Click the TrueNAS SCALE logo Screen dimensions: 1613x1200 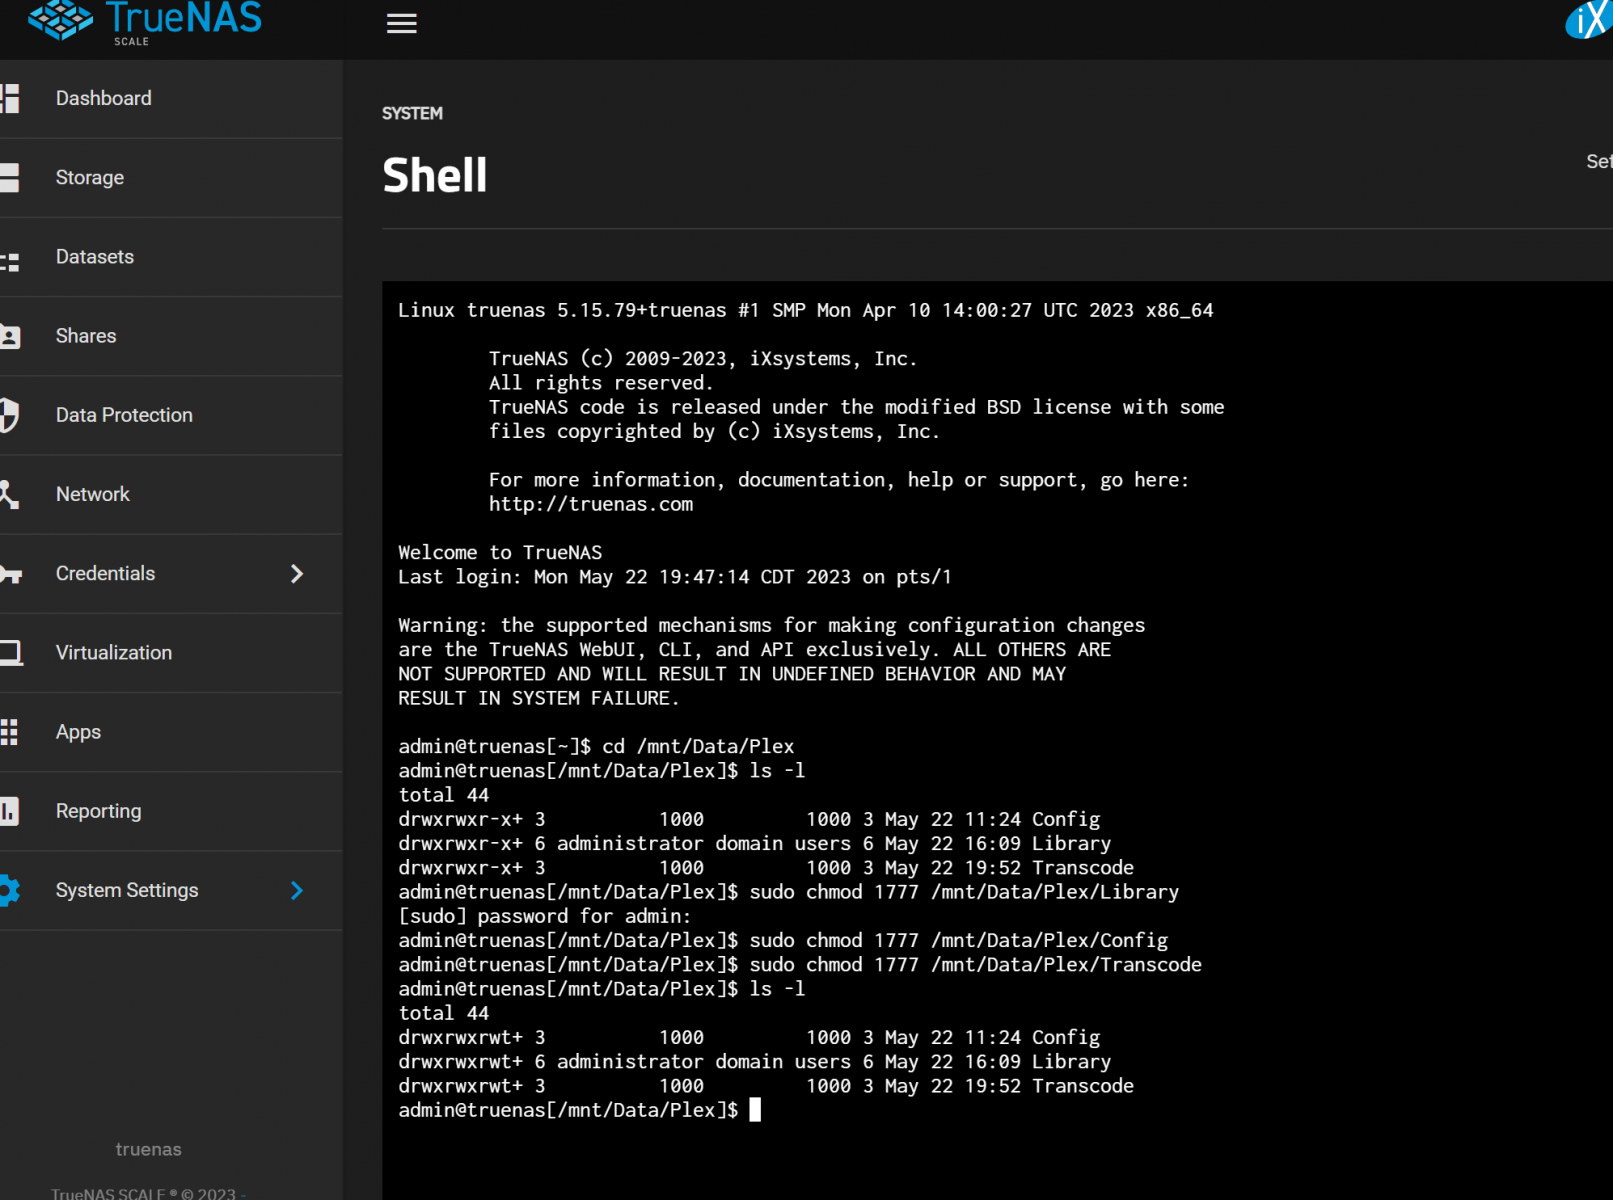point(145,22)
